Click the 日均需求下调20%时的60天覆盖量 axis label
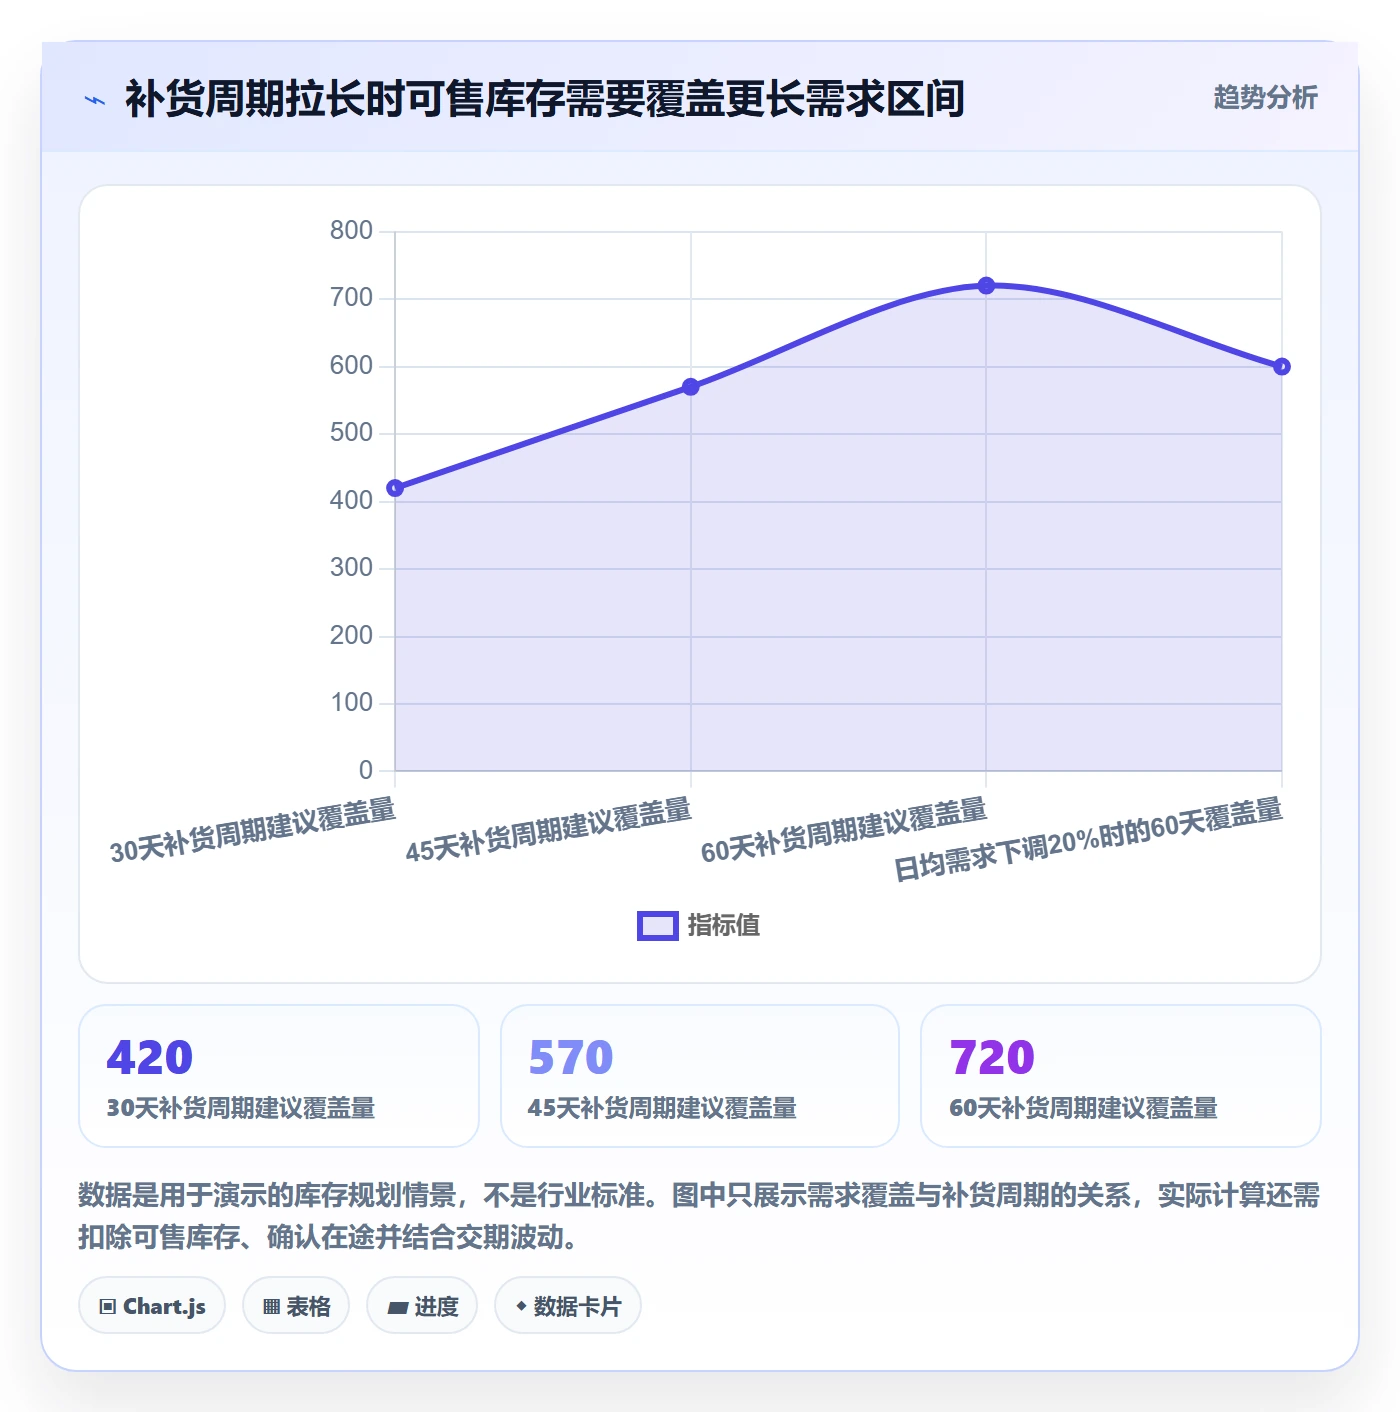Screen dimensions: 1400x1412 point(1088,839)
